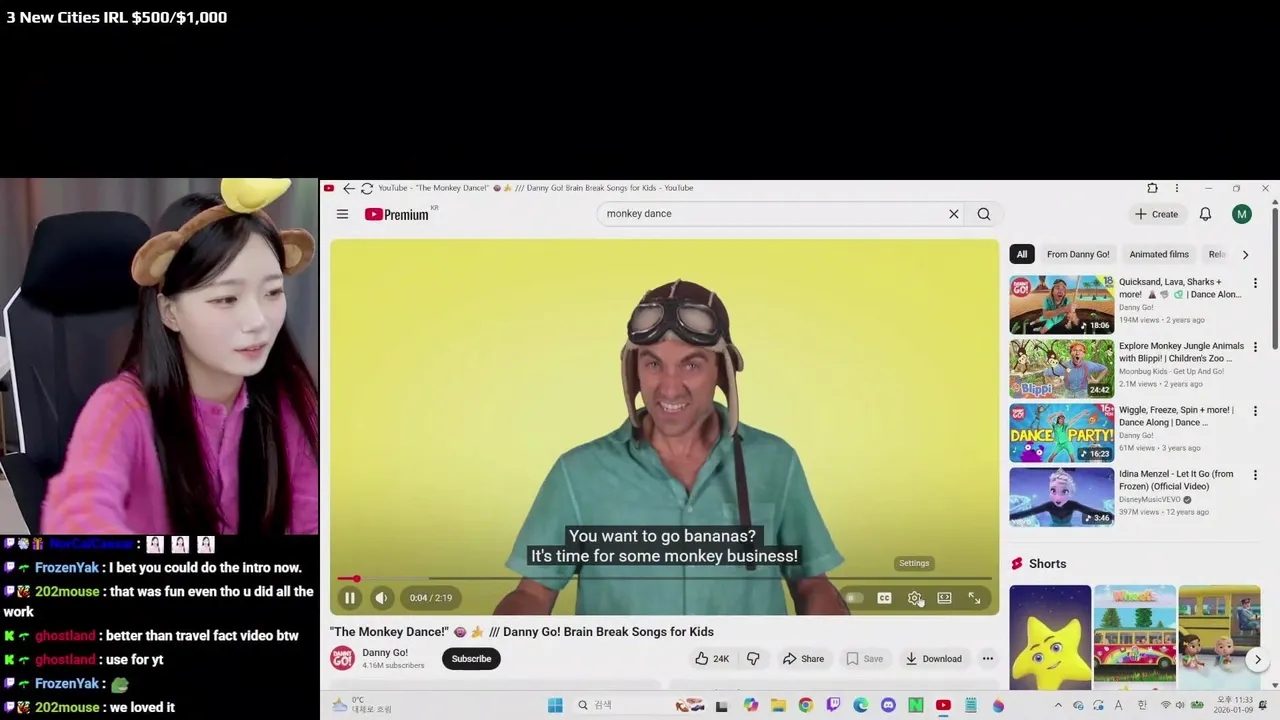Open options menu for Wiggle, Freeze video
The image size is (1280, 720).
click(1255, 411)
